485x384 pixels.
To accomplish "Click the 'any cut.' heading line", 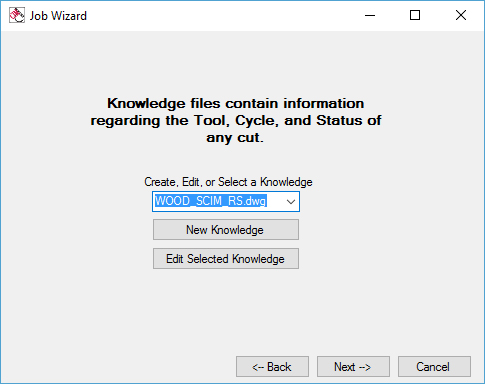I will point(235,138).
